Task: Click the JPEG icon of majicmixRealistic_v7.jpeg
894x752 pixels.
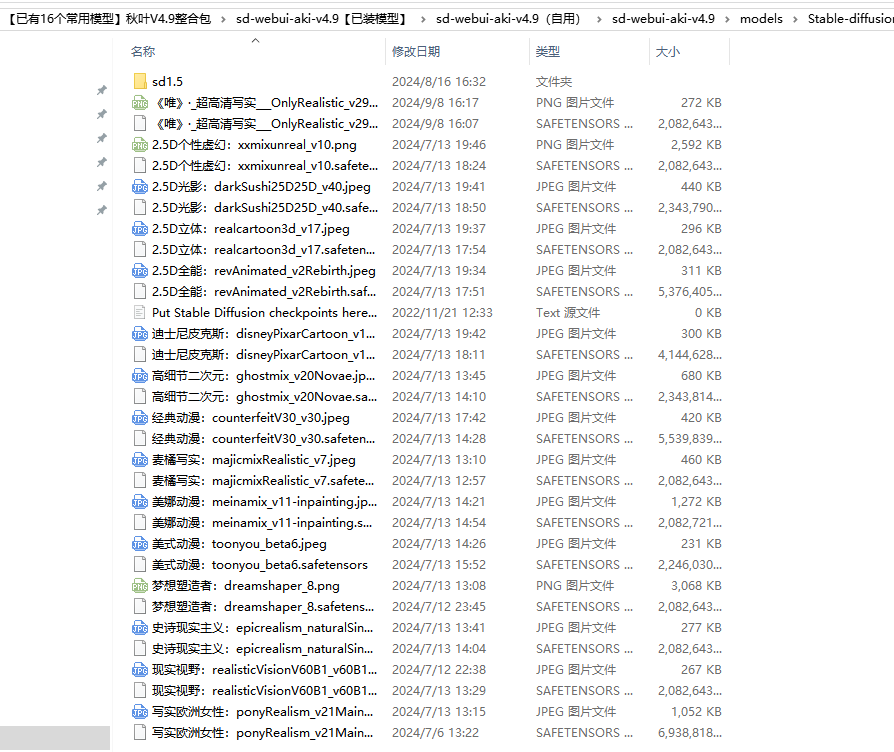Action: [140, 460]
